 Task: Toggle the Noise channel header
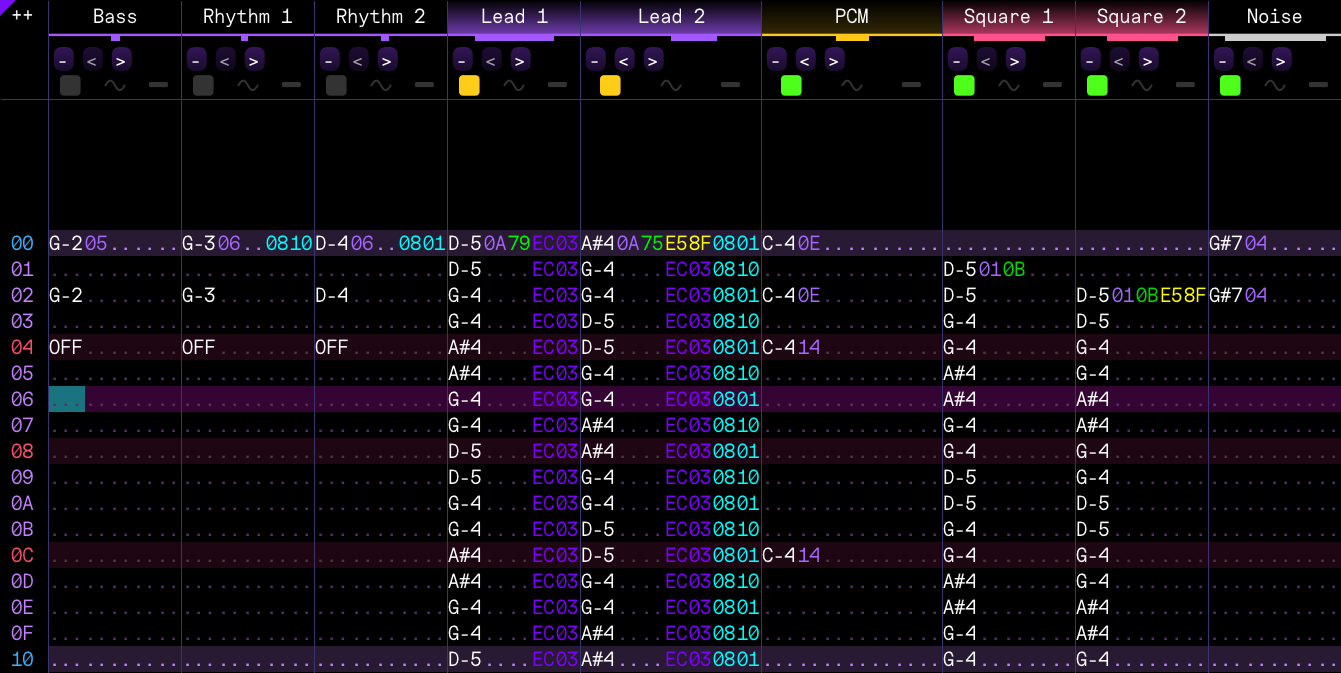(x=1274, y=17)
